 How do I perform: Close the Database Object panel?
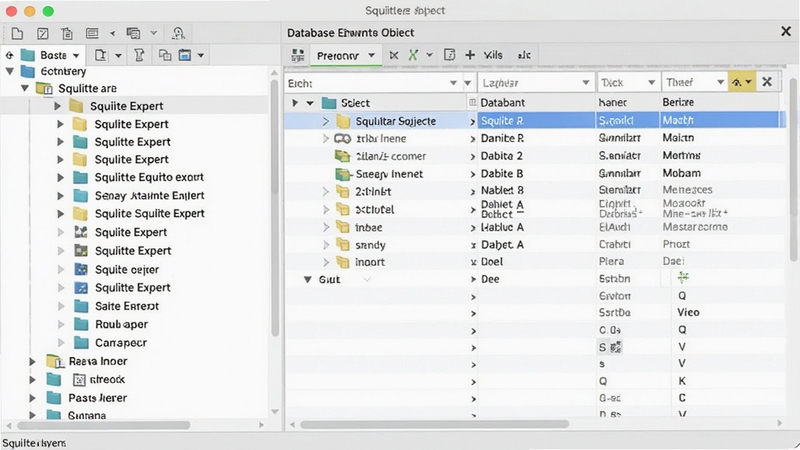click(x=786, y=32)
